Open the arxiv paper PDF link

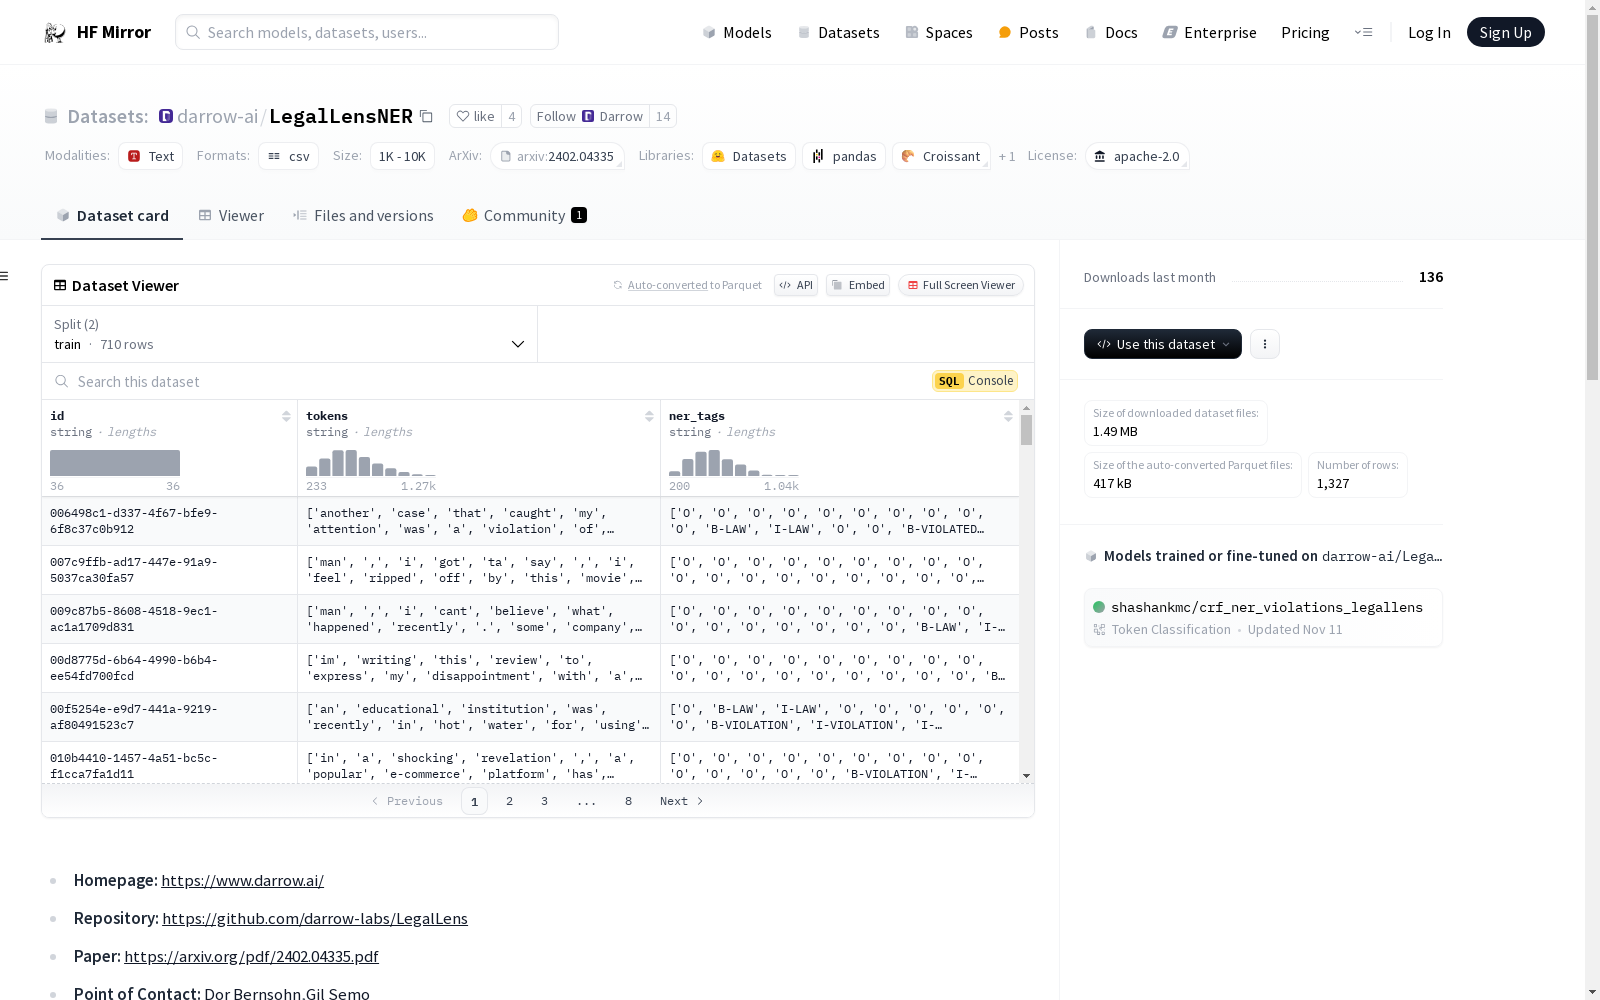pyautogui.click(x=251, y=957)
